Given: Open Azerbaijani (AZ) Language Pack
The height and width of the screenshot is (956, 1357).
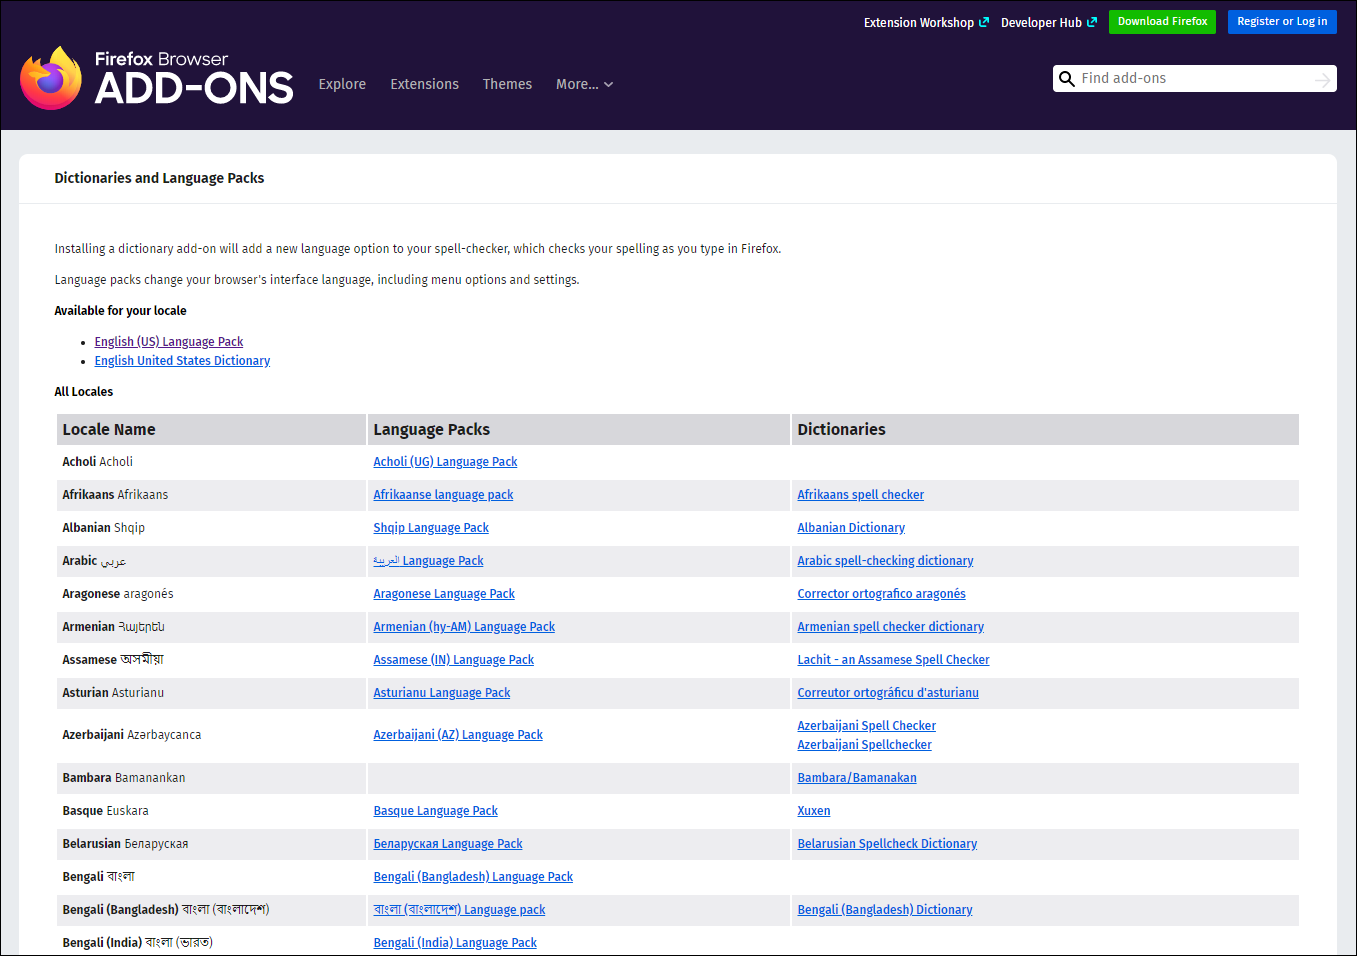Looking at the screenshot, I should [458, 735].
